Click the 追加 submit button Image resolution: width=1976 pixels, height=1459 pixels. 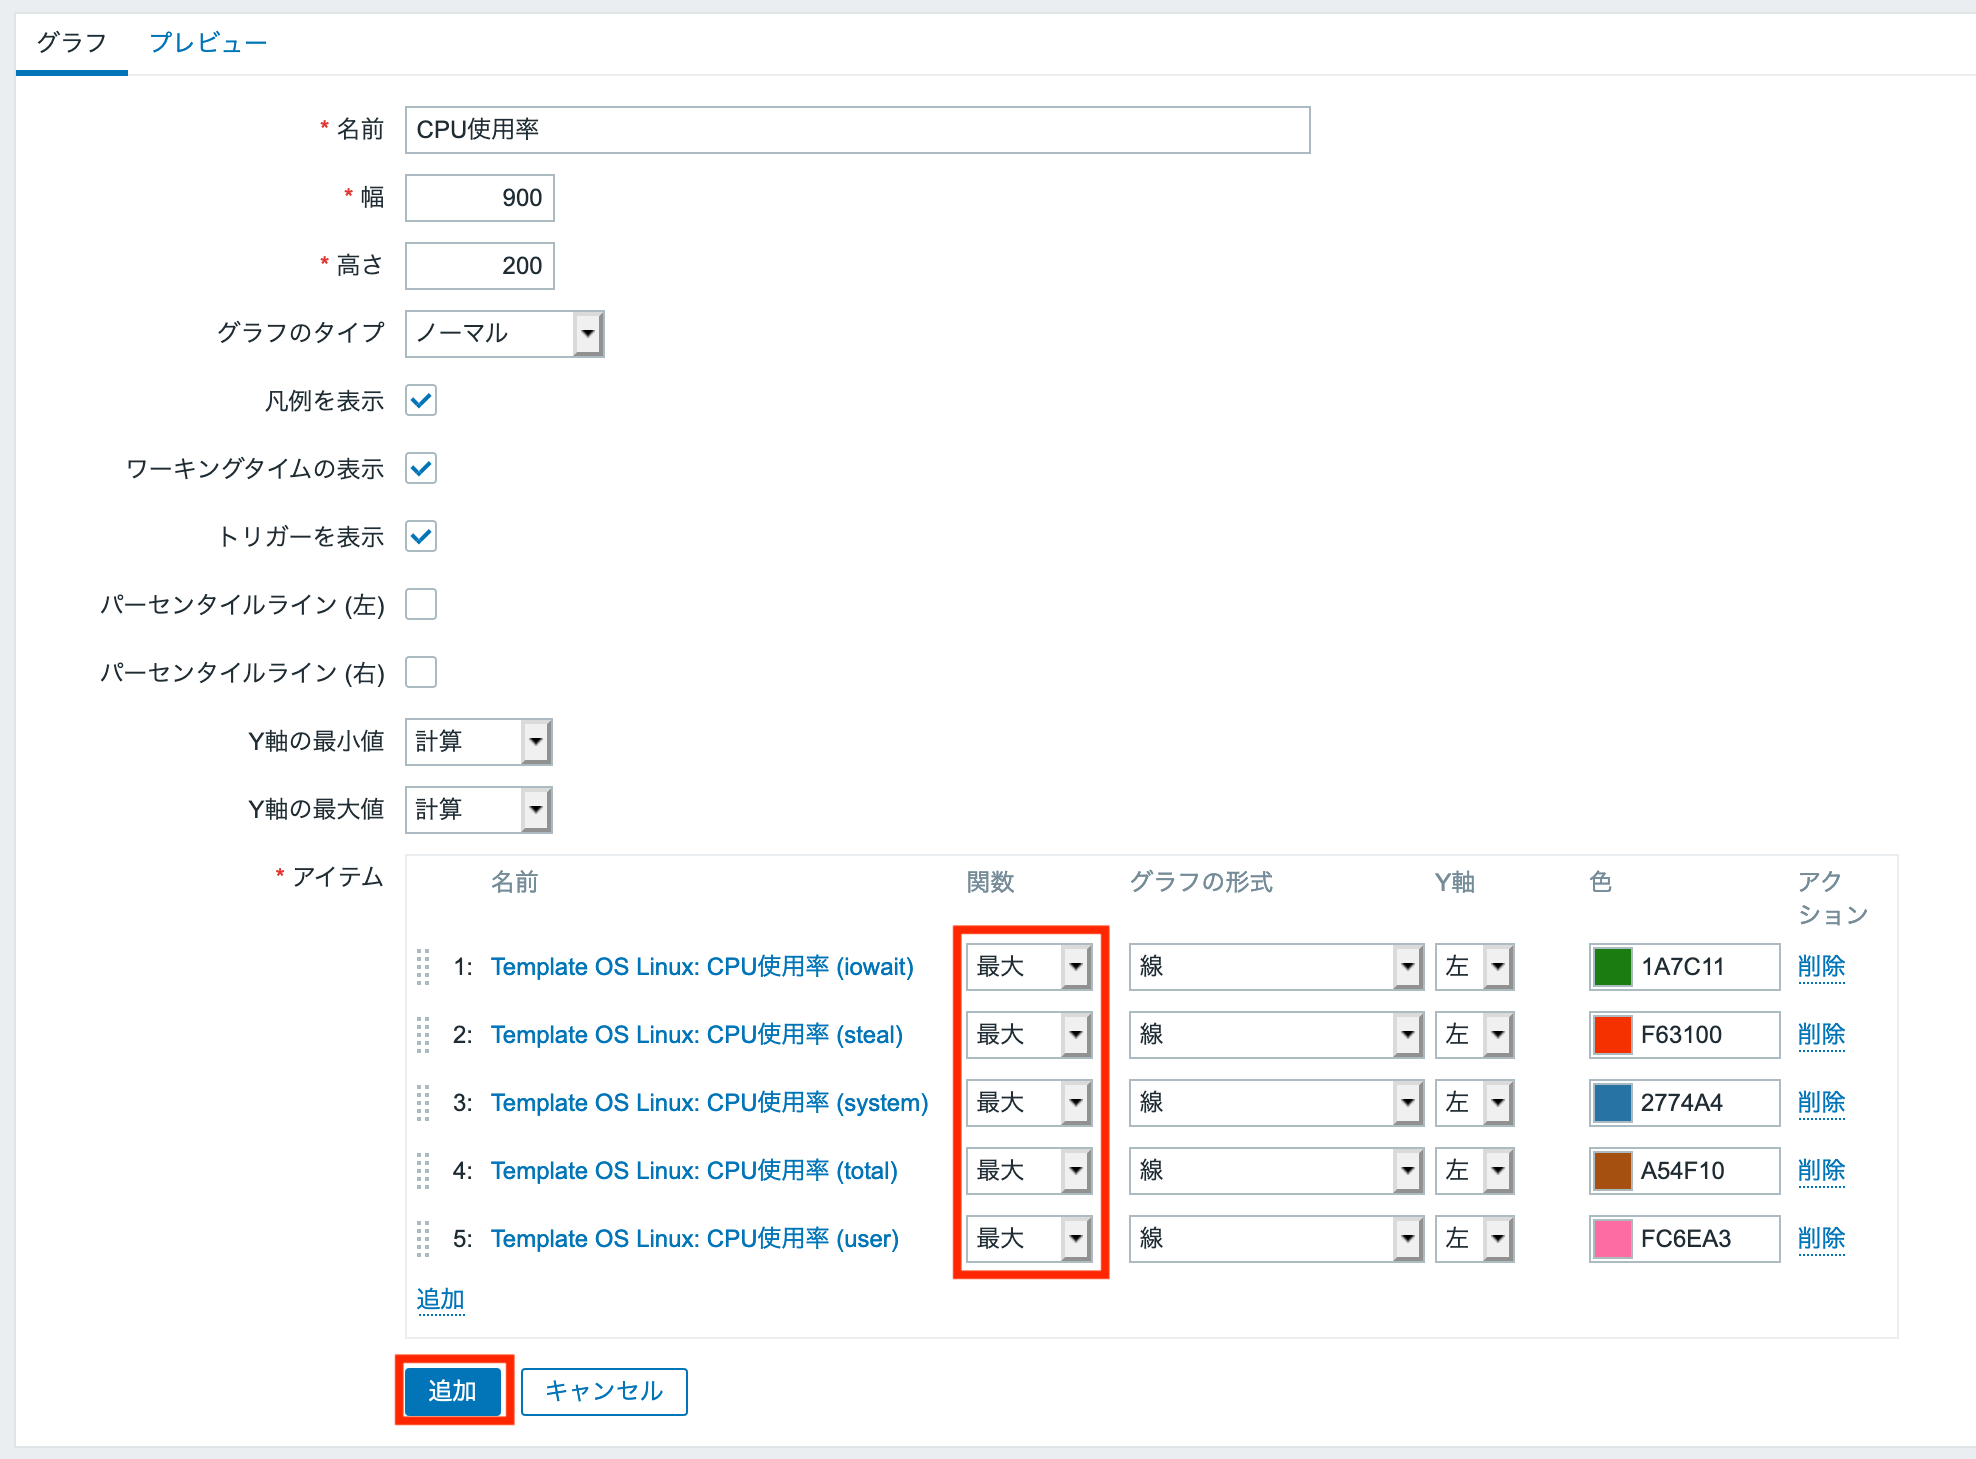452,1390
